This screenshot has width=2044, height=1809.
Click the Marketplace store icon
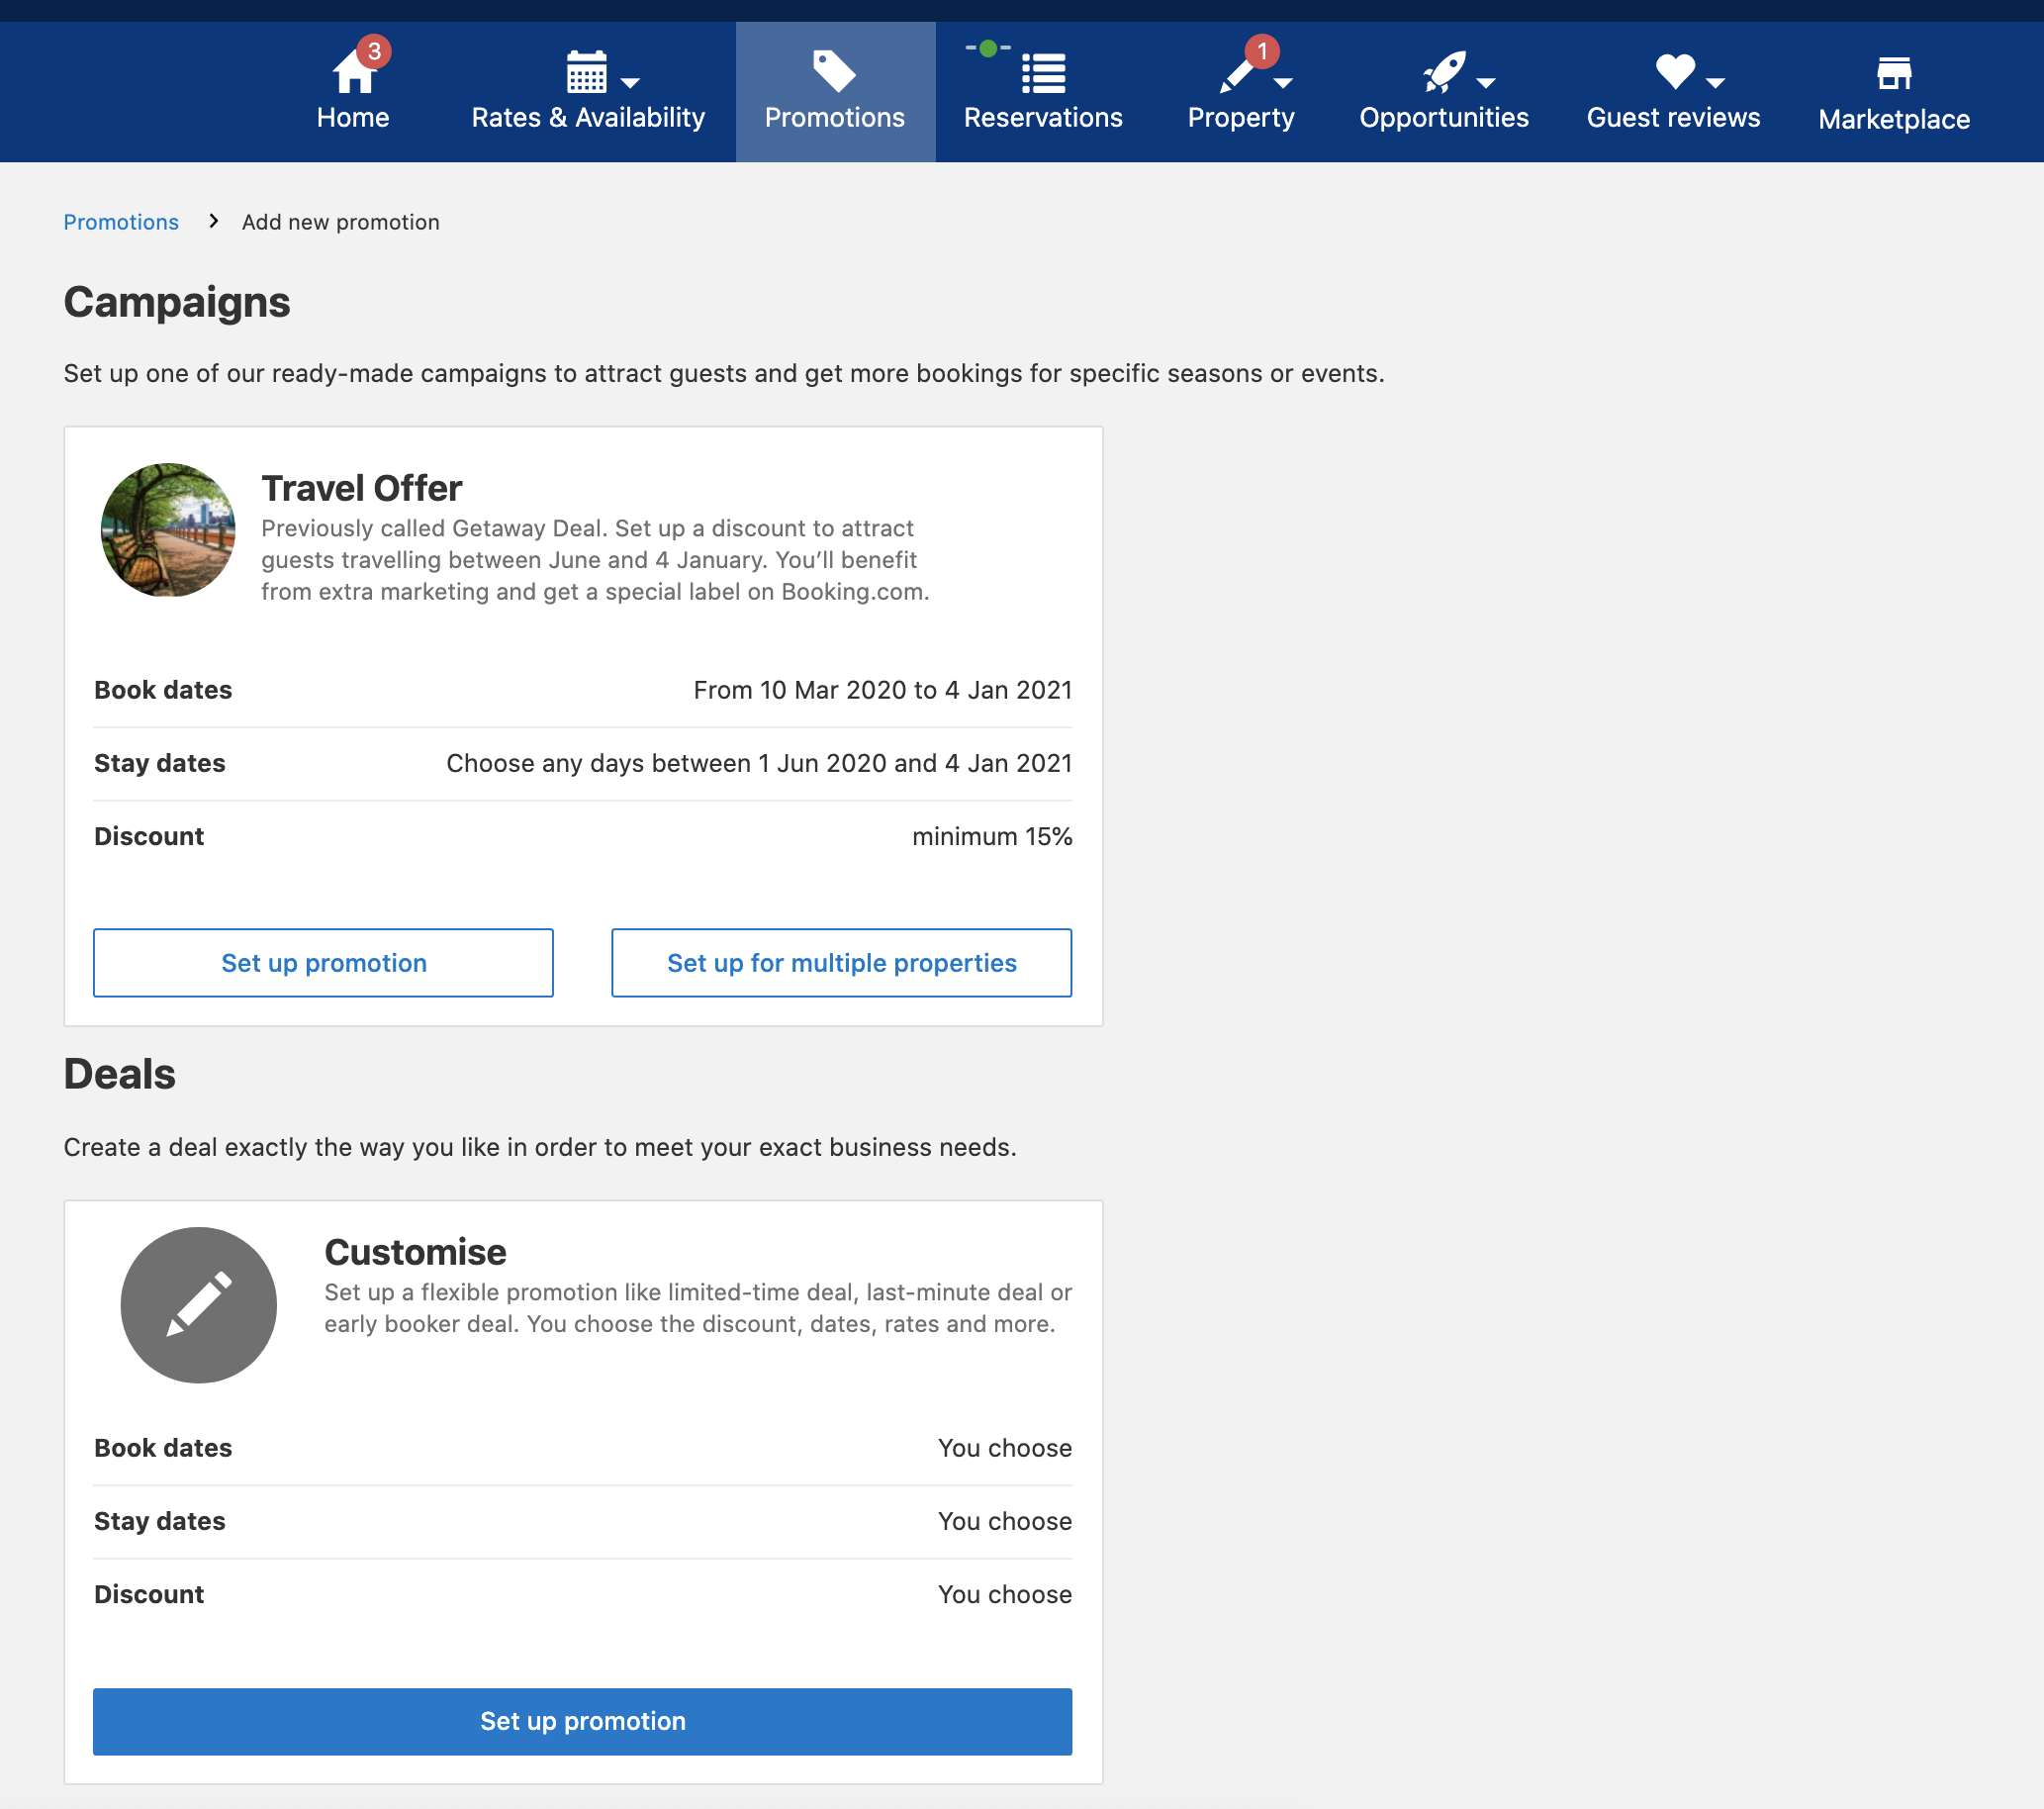coord(1893,72)
